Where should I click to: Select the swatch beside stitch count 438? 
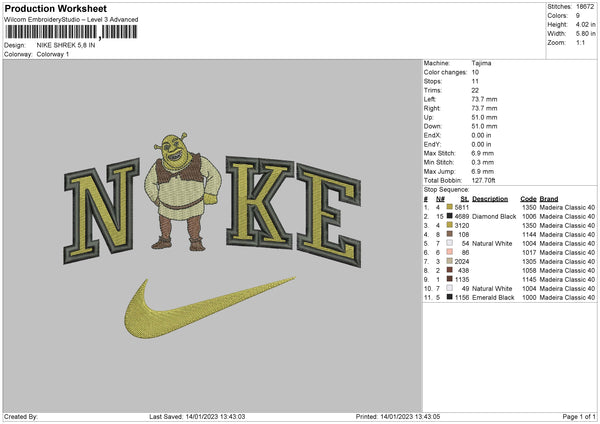click(x=450, y=270)
